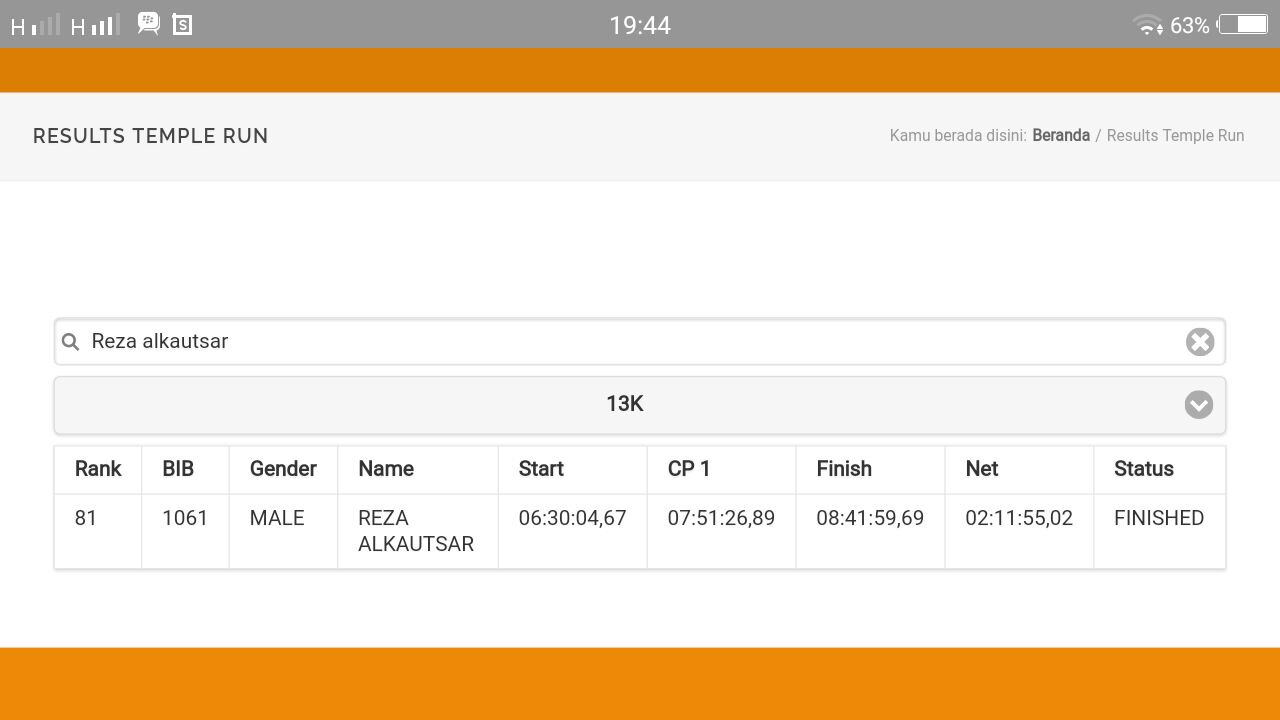Go to the Beranda breadcrumb link
This screenshot has height=720, width=1280.
(1061, 136)
